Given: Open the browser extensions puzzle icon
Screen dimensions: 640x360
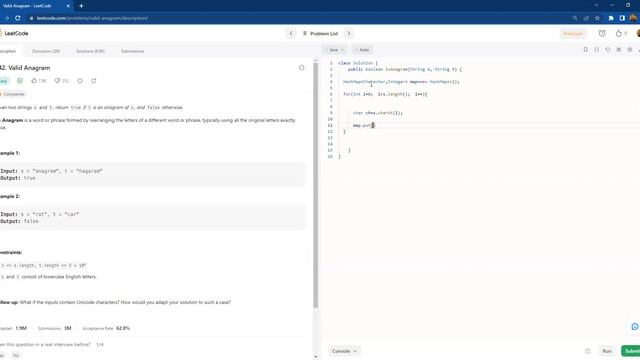Looking at the screenshot, I should click(611, 18).
